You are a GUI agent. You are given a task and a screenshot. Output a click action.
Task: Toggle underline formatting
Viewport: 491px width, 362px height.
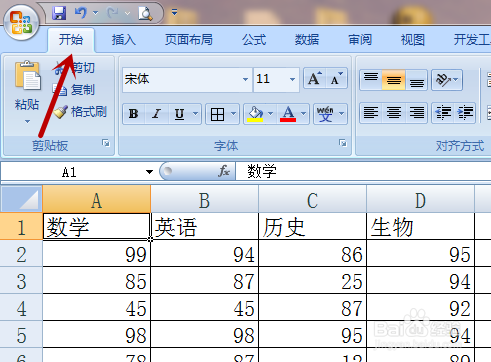[x=180, y=114]
